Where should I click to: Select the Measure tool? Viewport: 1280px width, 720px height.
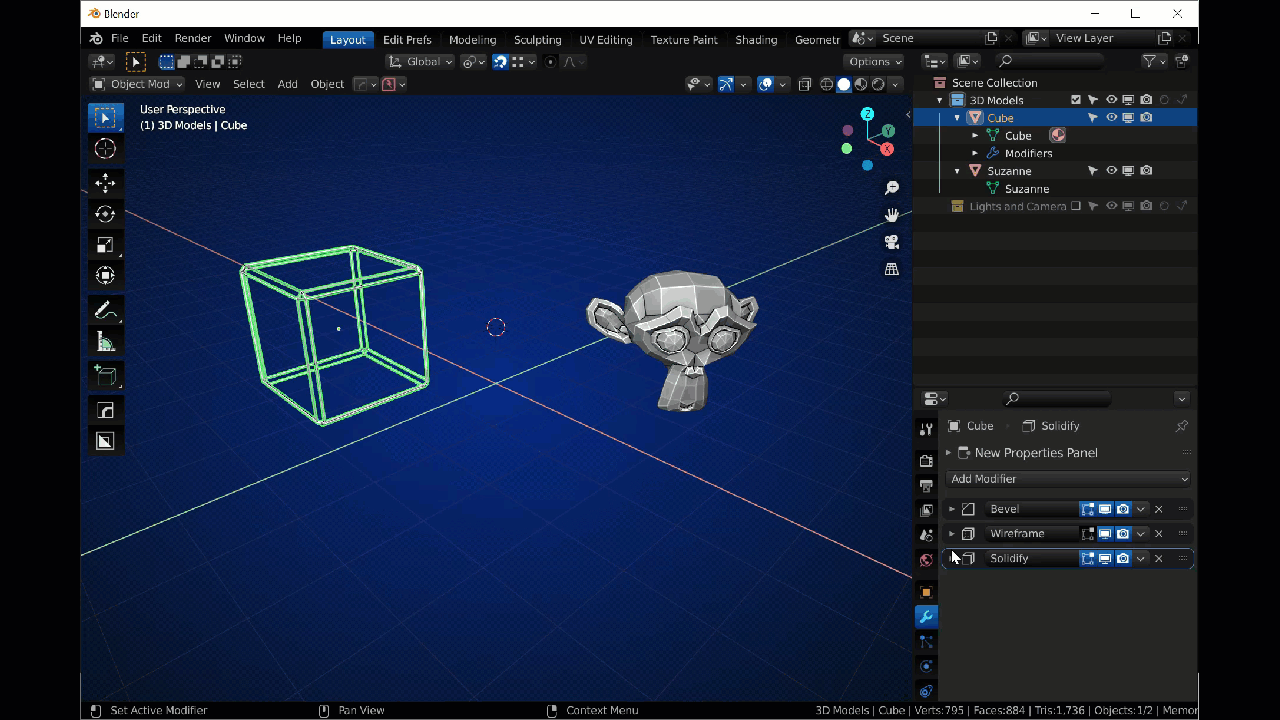(x=105, y=342)
